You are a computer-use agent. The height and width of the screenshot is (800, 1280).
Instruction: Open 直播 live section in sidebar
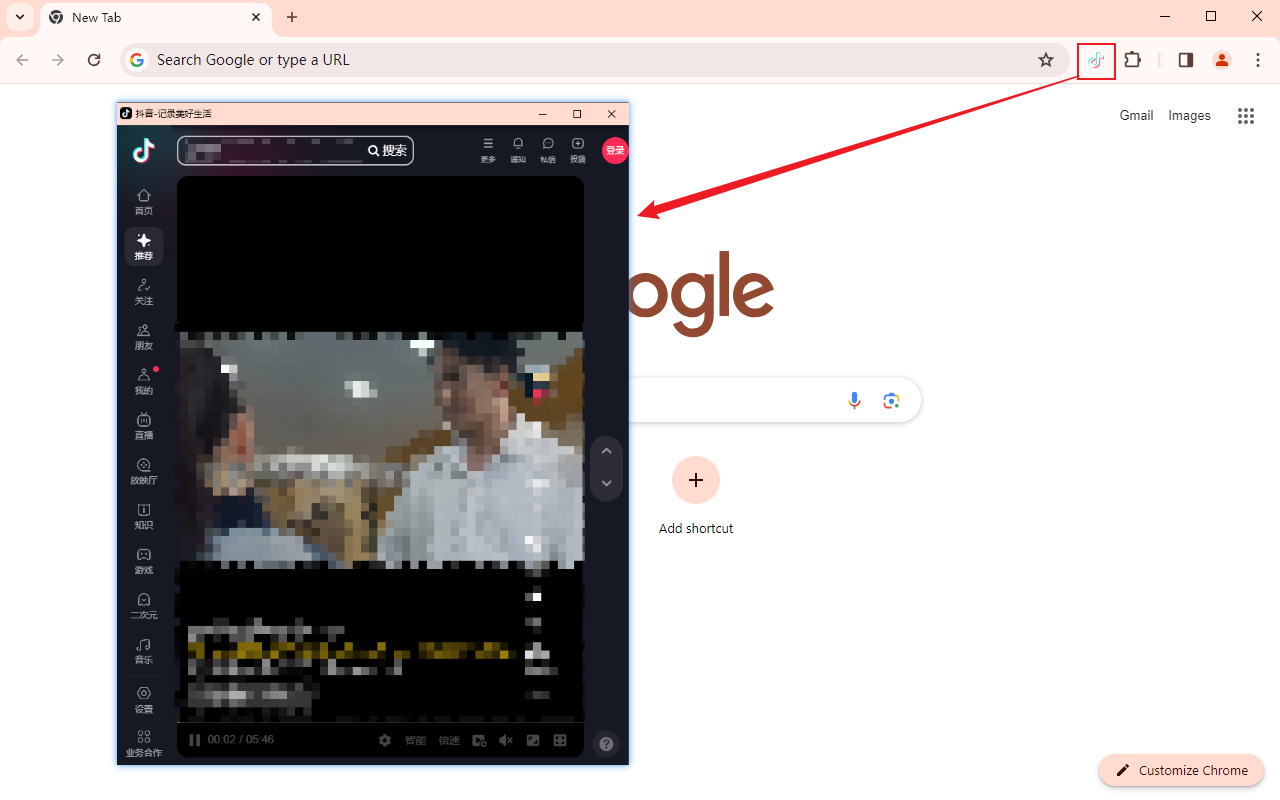pos(144,426)
